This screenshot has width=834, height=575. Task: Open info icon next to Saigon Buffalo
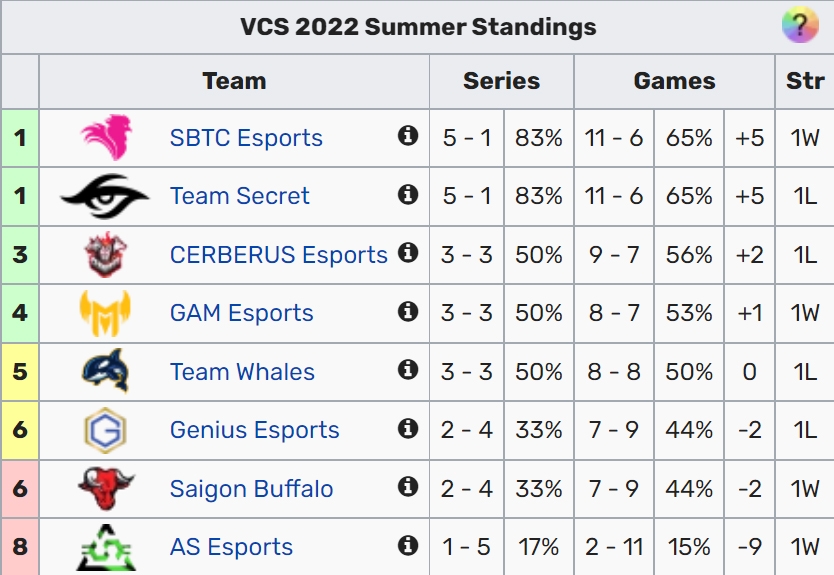pyautogui.click(x=408, y=486)
